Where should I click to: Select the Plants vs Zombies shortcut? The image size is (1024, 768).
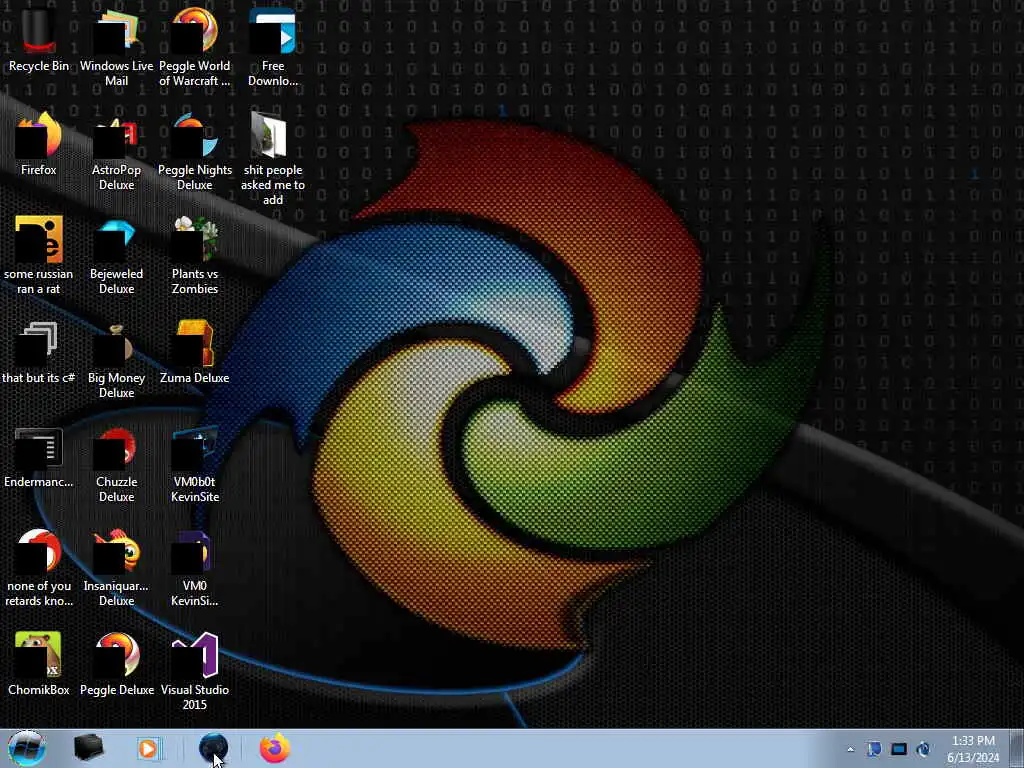(195, 255)
